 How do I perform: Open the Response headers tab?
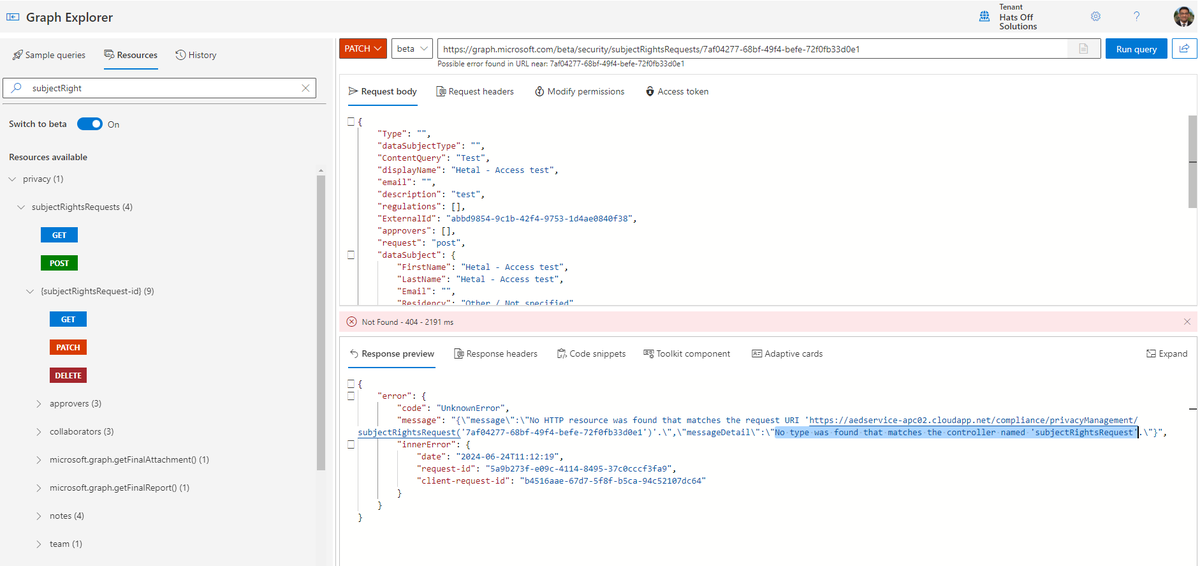(x=495, y=354)
